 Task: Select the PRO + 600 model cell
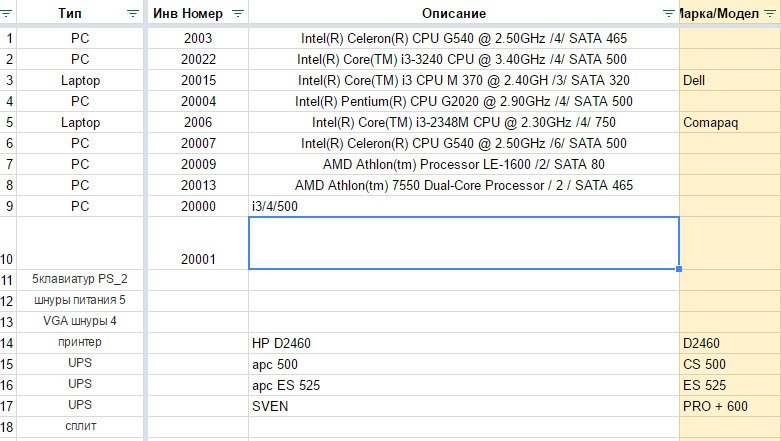point(730,406)
